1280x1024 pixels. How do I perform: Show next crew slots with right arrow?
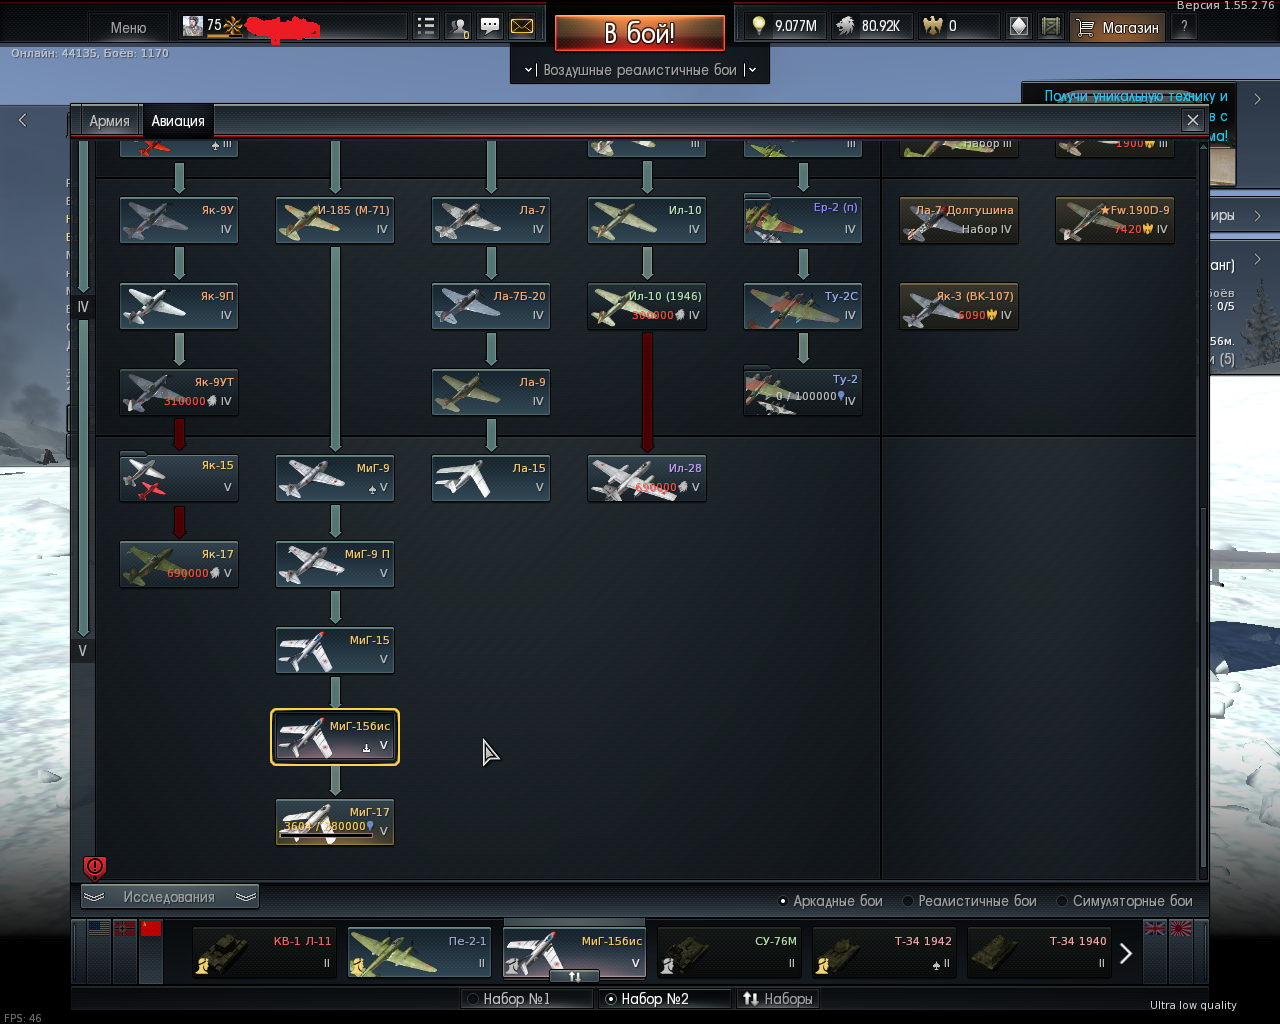click(x=1126, y=953)
